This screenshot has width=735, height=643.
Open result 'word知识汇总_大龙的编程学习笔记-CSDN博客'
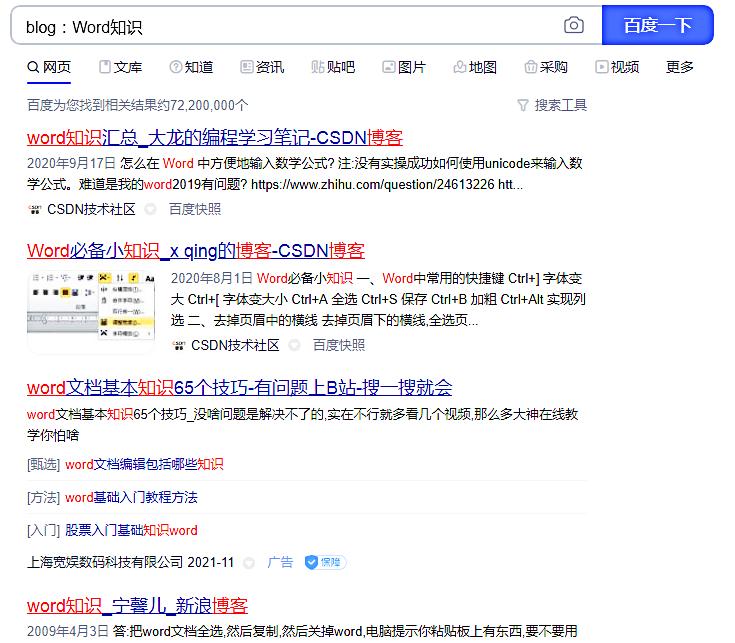[215, 138]
